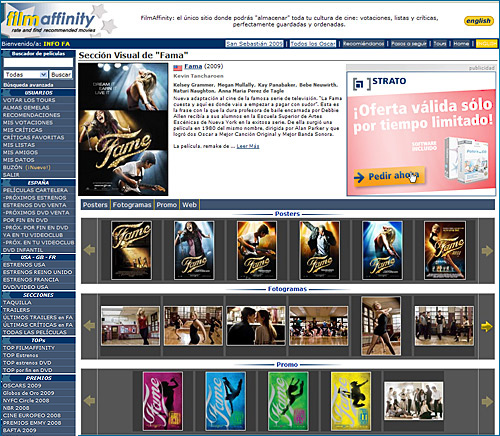Click the STRATO logo in the advertisement

(379, 82)
